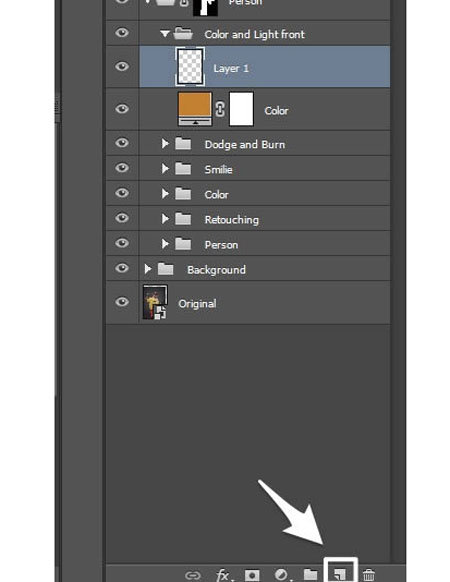The image size is (450, 582).
Task: Click the Delete layer trash icon
Action: pyautogui.click(x=369, y=575)
